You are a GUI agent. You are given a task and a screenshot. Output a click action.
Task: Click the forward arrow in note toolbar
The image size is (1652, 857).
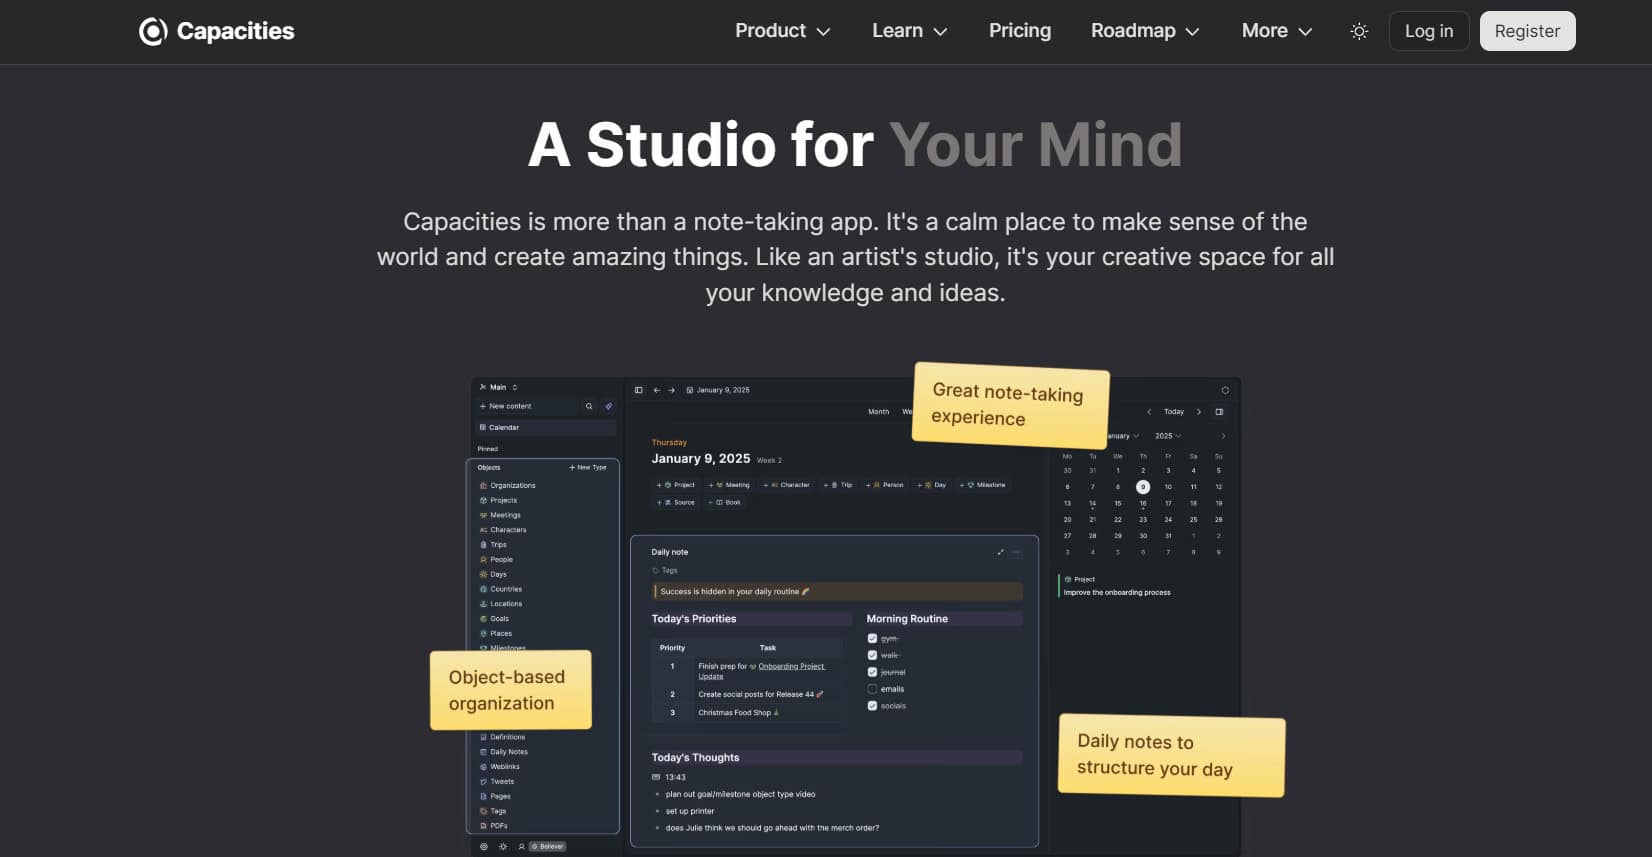(x=672, y=390)
